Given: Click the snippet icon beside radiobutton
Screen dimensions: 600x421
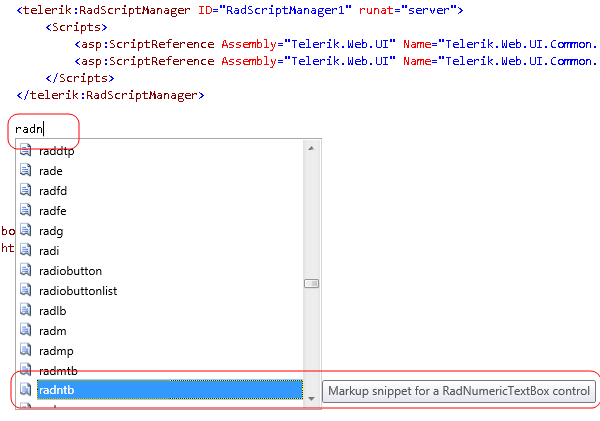Looking at the screenshot, I should tap(25, 270).
